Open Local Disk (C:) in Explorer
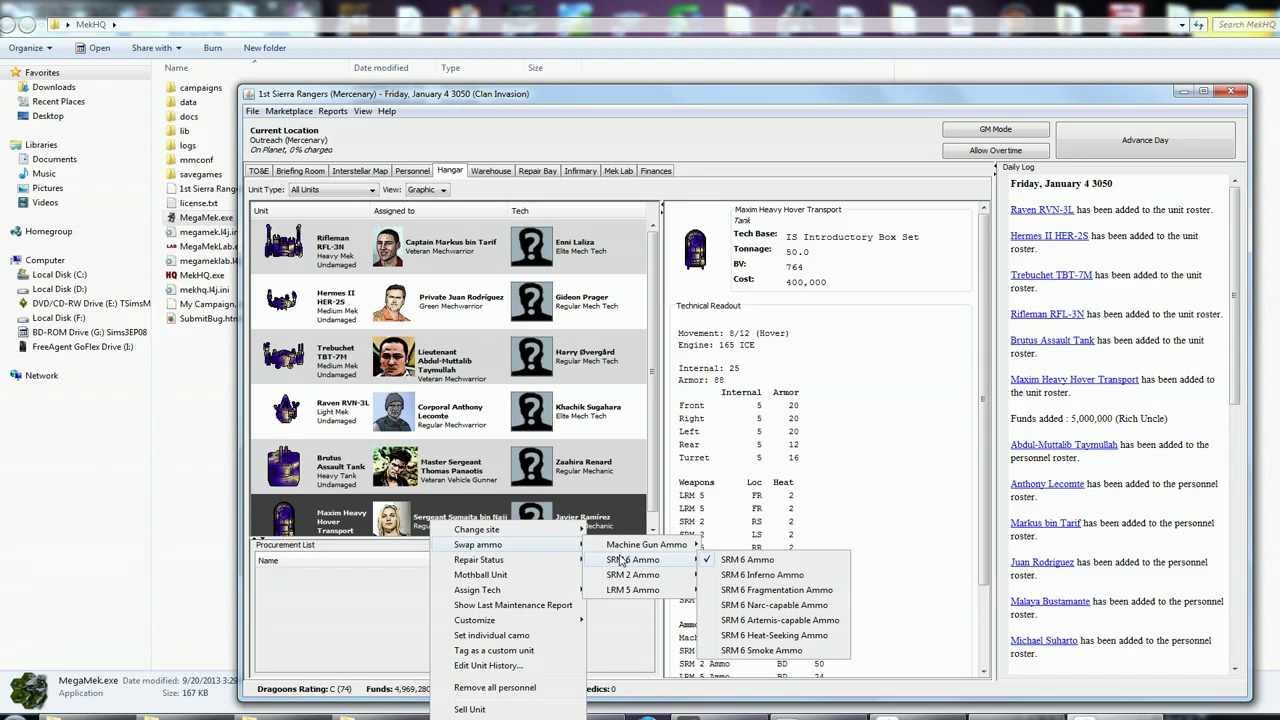The image size is (1280, 720). click(x=59, y=275)
